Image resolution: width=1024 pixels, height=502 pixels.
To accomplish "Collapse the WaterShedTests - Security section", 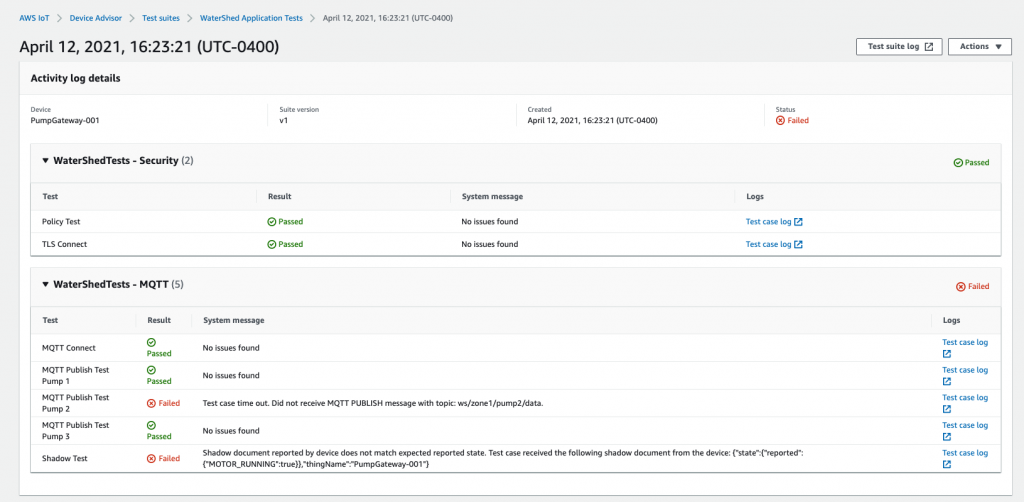I will (46, 161).
